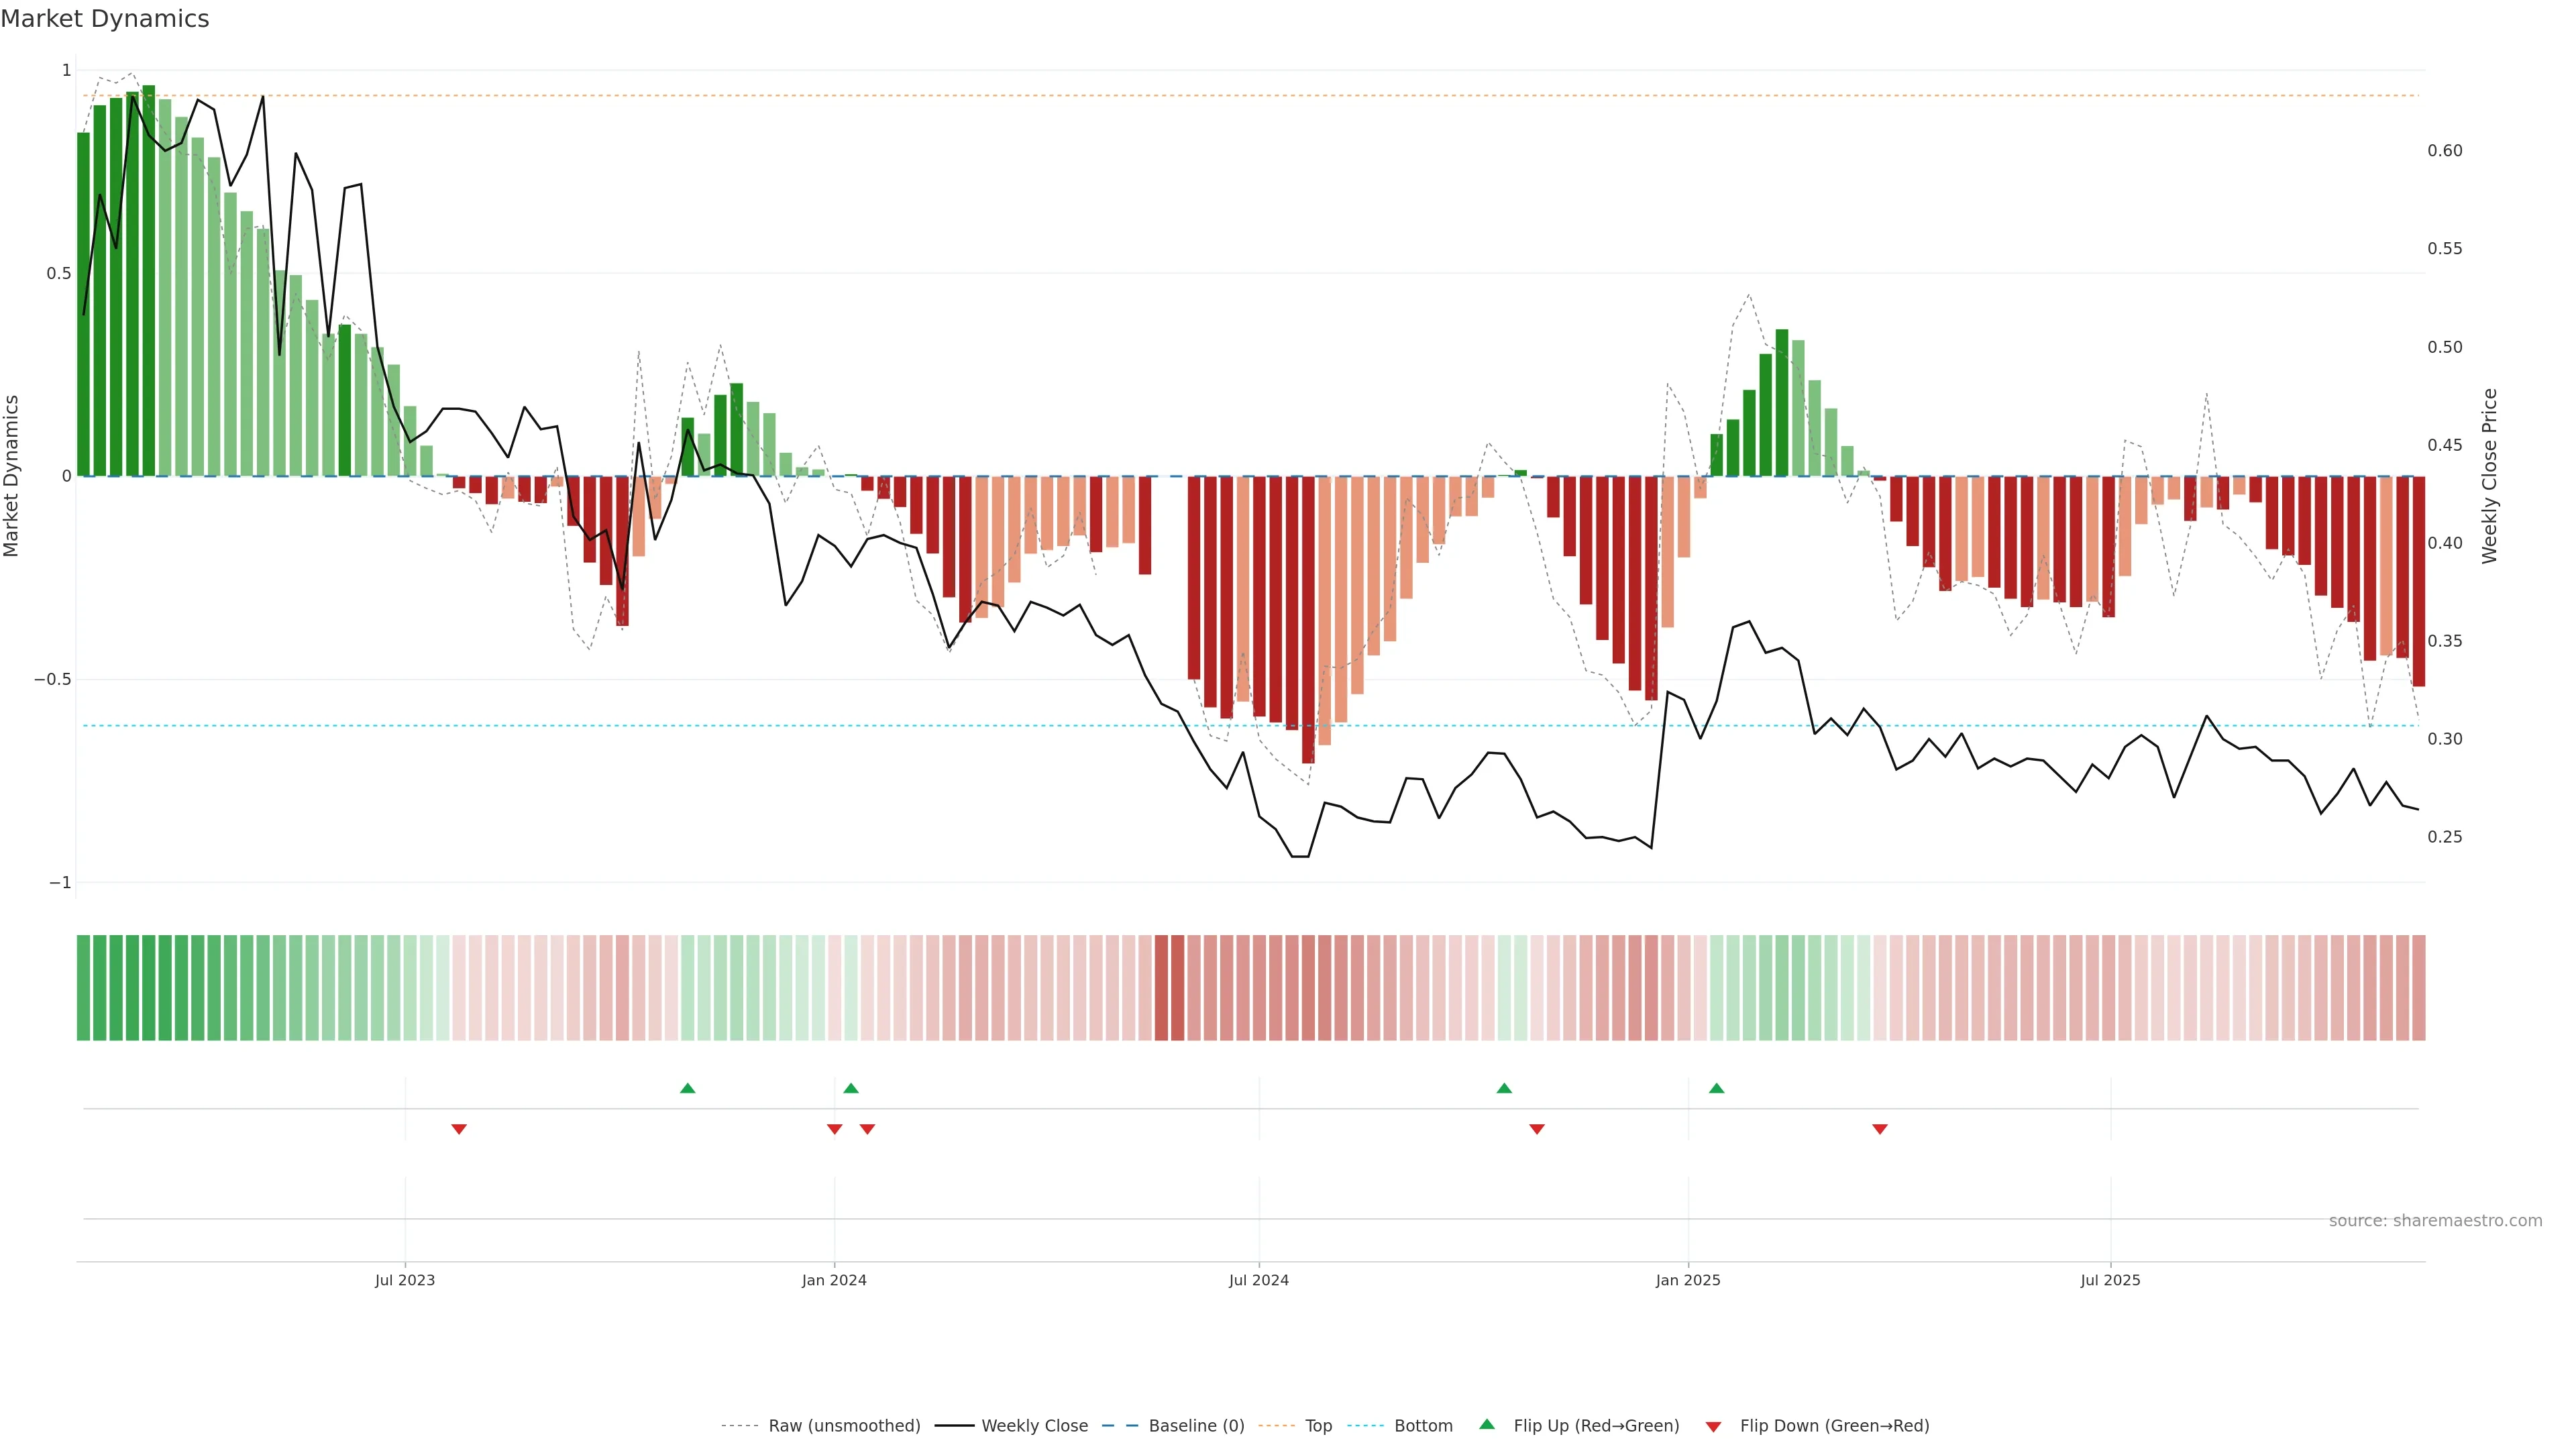The image size is (2576, 1449).
Task: Click the source: sharemaestro.com text
Action: [2435, 1221]
